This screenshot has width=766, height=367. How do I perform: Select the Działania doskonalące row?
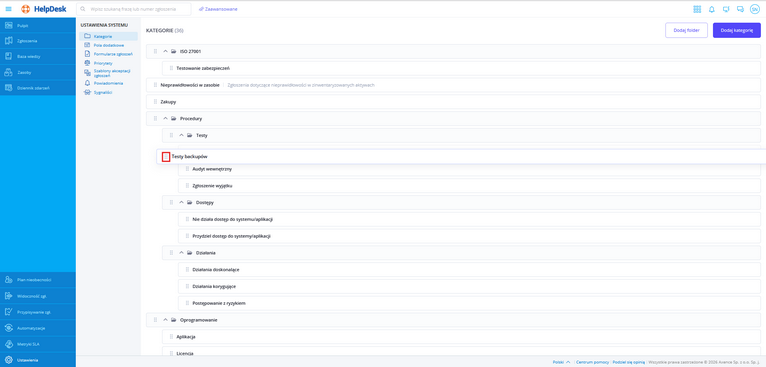click(469, 270)
